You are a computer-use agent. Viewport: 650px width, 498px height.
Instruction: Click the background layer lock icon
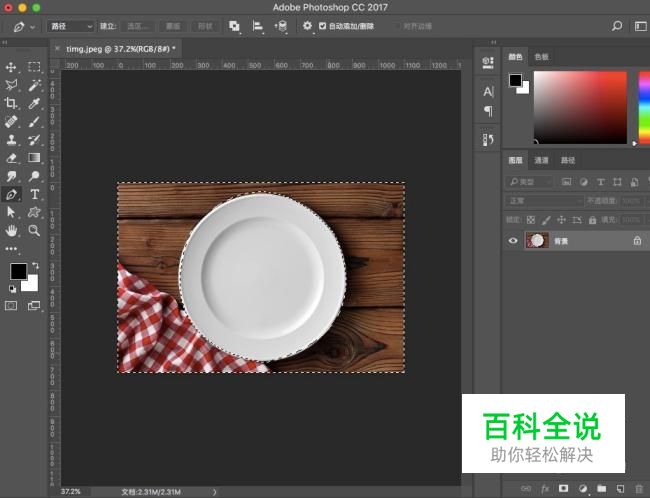click(637, 240)
